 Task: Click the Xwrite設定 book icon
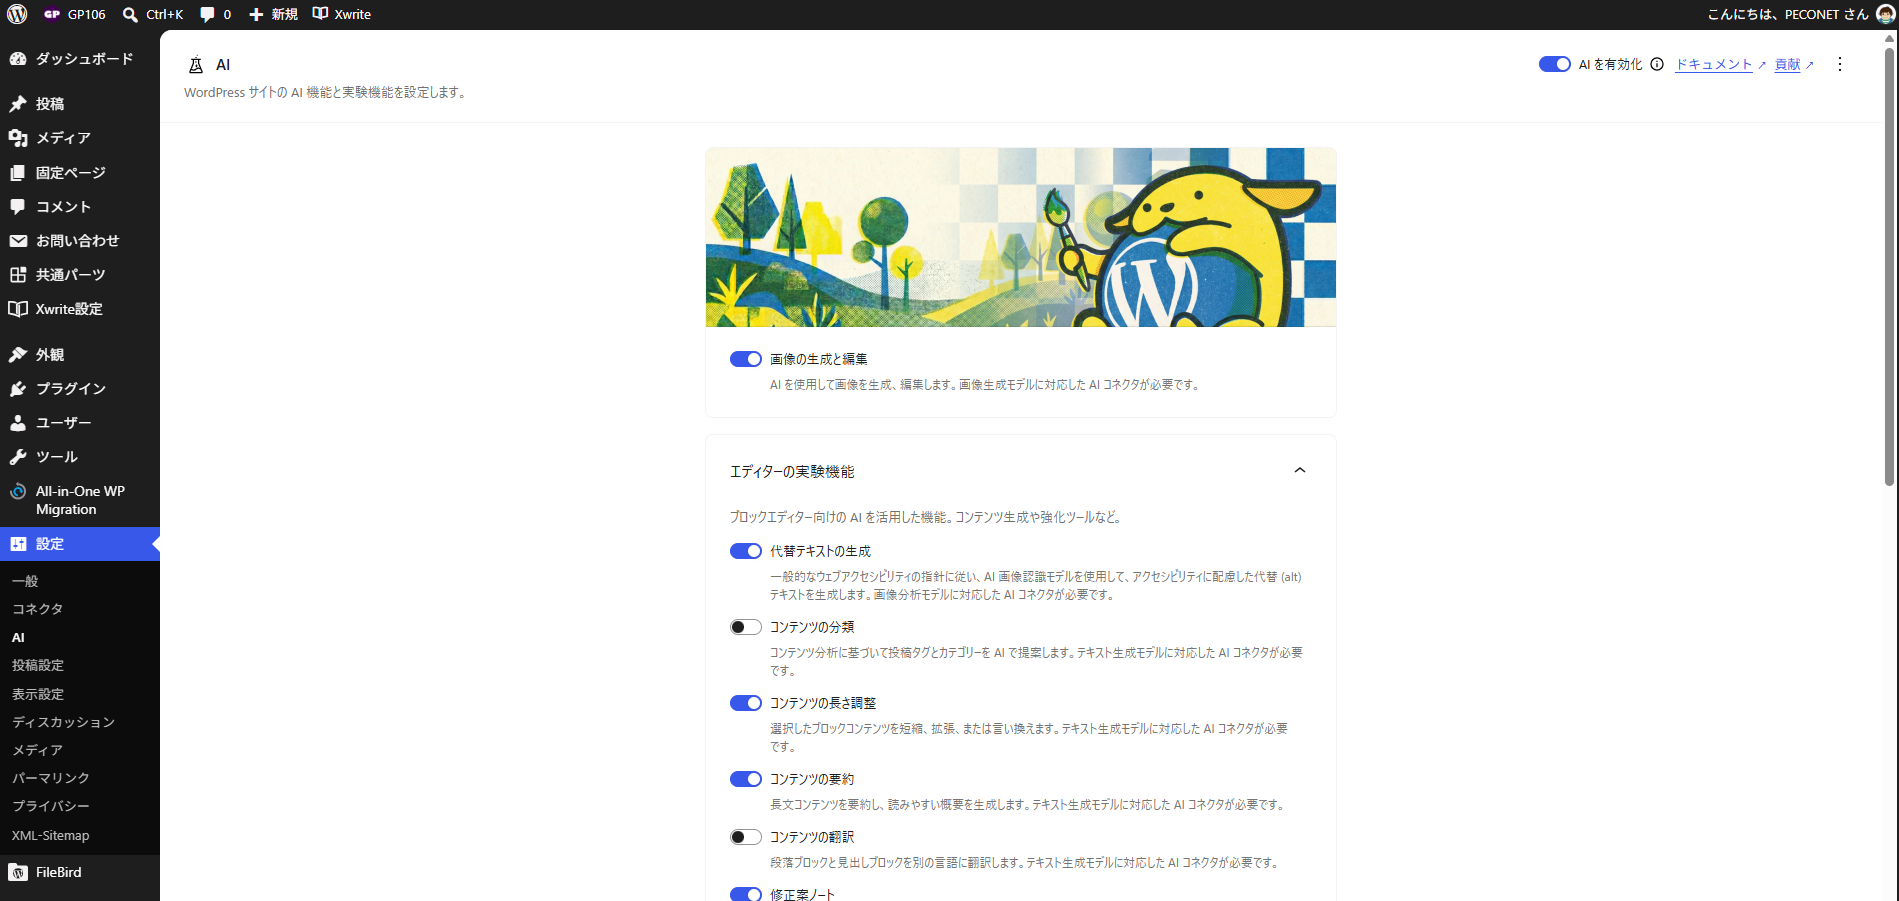[x=18, y=309]
